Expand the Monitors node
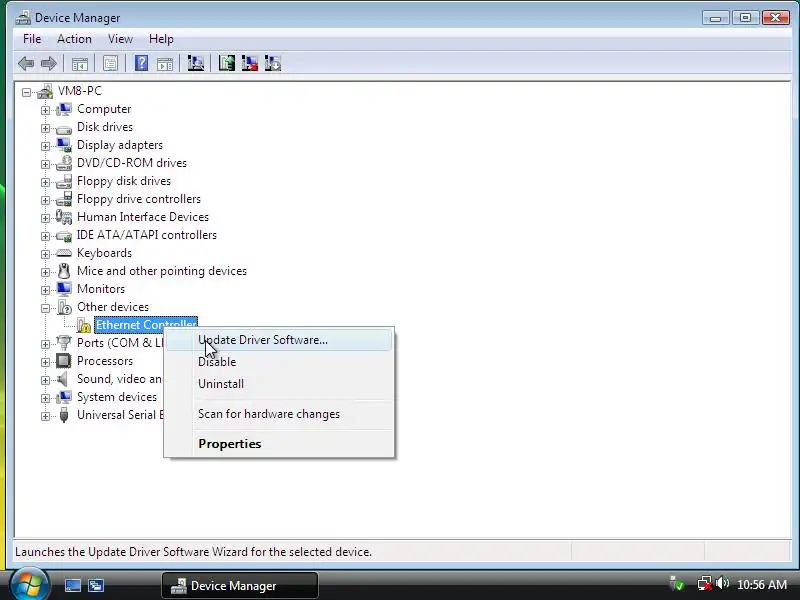 click(x=45, y=290)
